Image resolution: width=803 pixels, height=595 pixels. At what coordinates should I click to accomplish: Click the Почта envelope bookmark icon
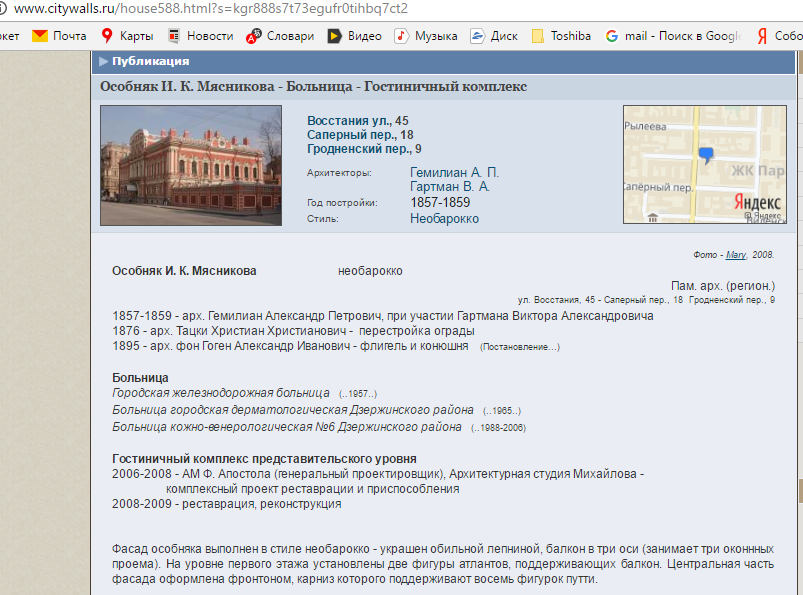click(39, 36)
